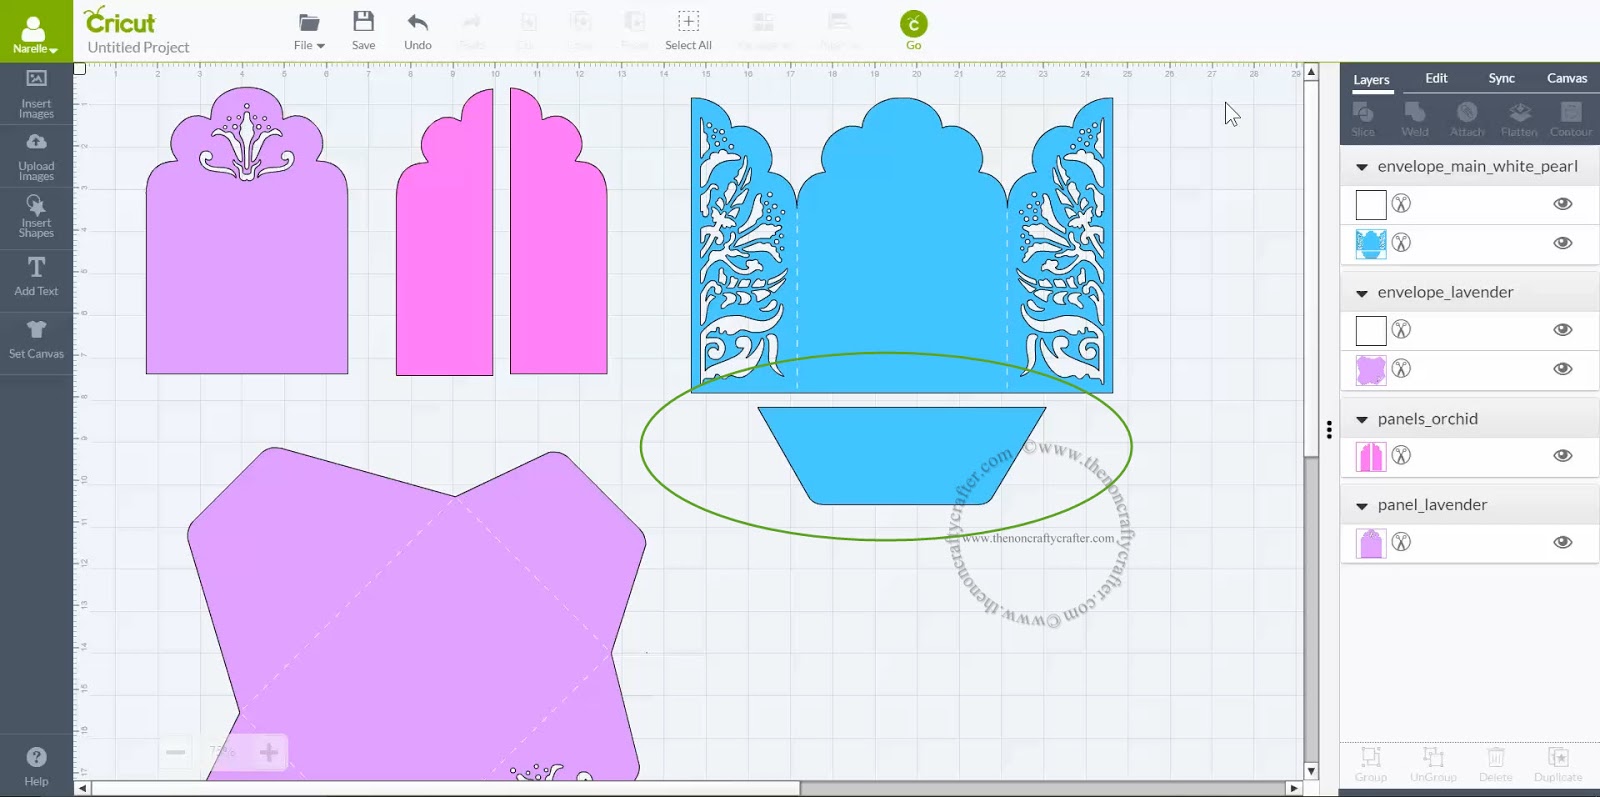Collapse the envelope_lavender group
The image size is (1600, 797).
(1361, 293)
